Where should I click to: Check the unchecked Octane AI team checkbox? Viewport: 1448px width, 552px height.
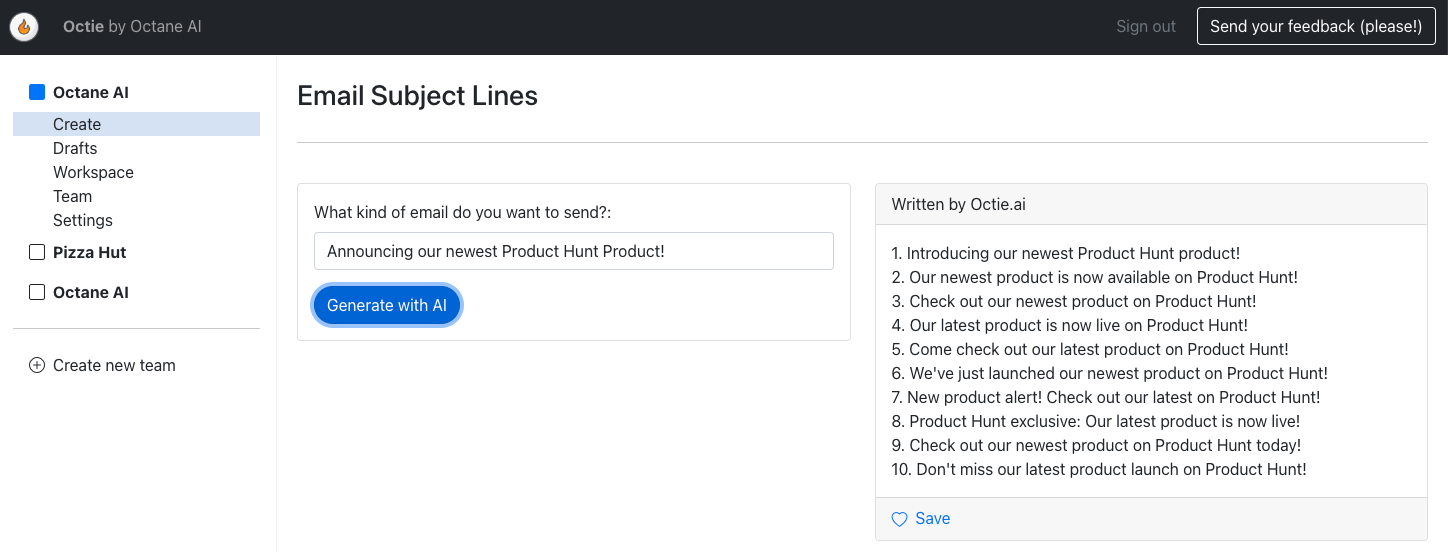click(x=37, y=292)
